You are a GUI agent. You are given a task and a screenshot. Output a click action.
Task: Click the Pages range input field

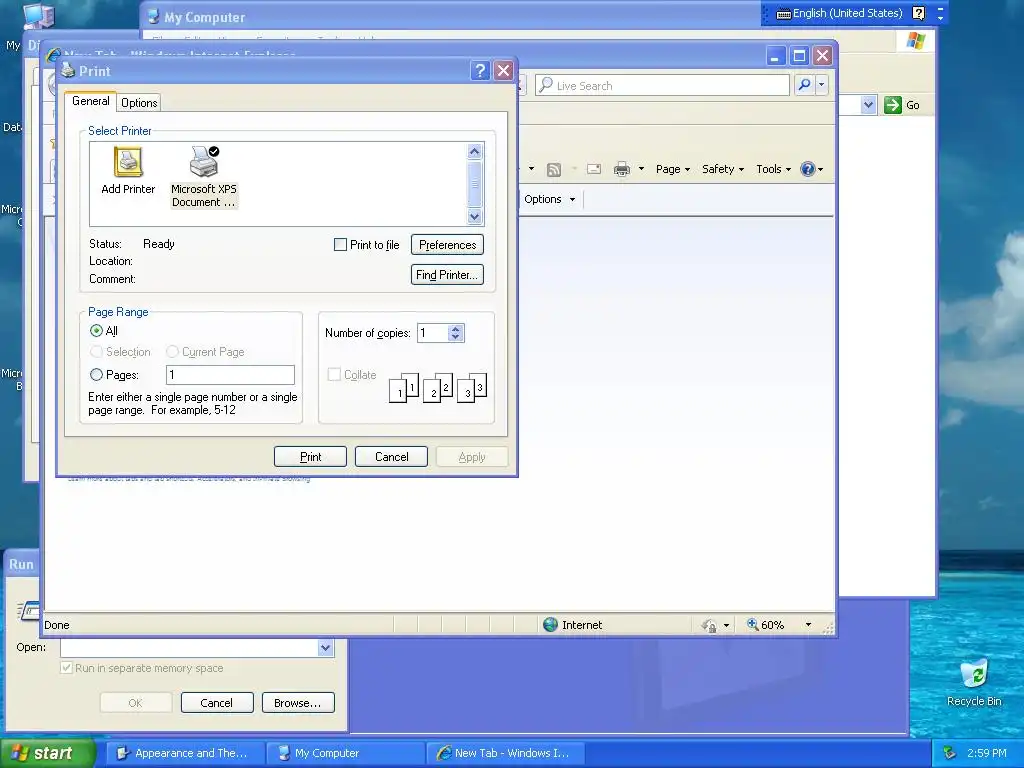231,375
